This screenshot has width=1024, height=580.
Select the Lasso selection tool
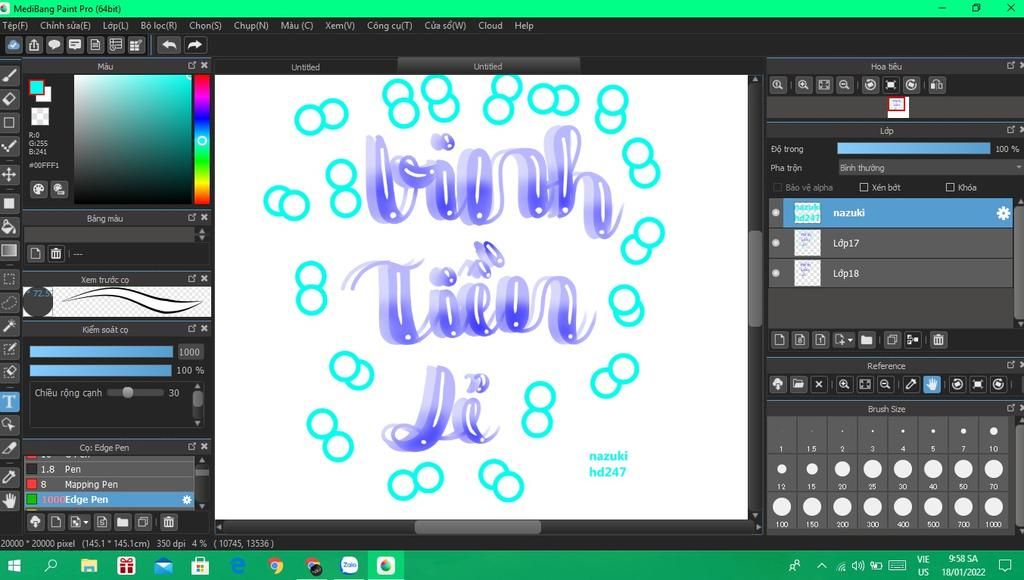[x=9, y=302]
